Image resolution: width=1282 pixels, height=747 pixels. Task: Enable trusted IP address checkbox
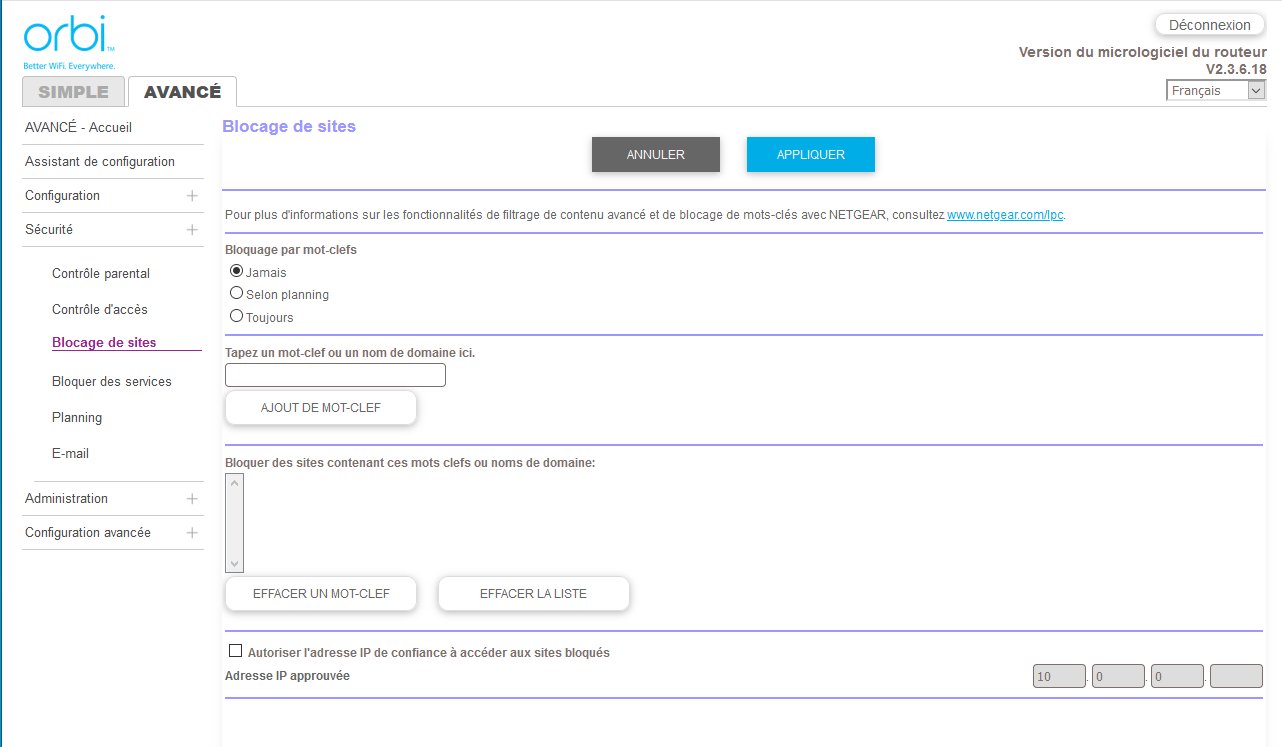point(236,651)
